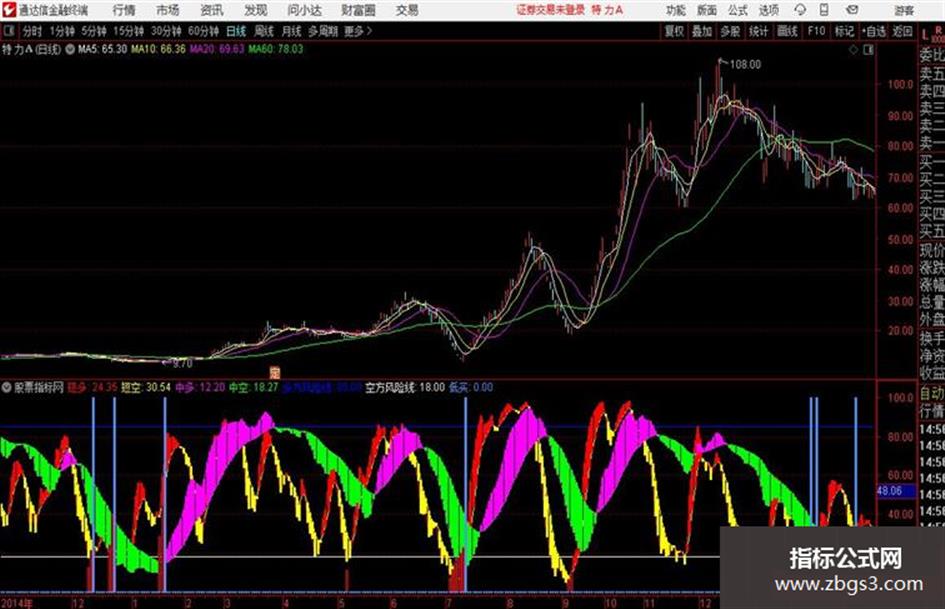This screenshot has width=945, height=609.
Task: Expand the MA indicator dropdown next to 特力A
Action: pyautogui.click(x=70, y=49)
